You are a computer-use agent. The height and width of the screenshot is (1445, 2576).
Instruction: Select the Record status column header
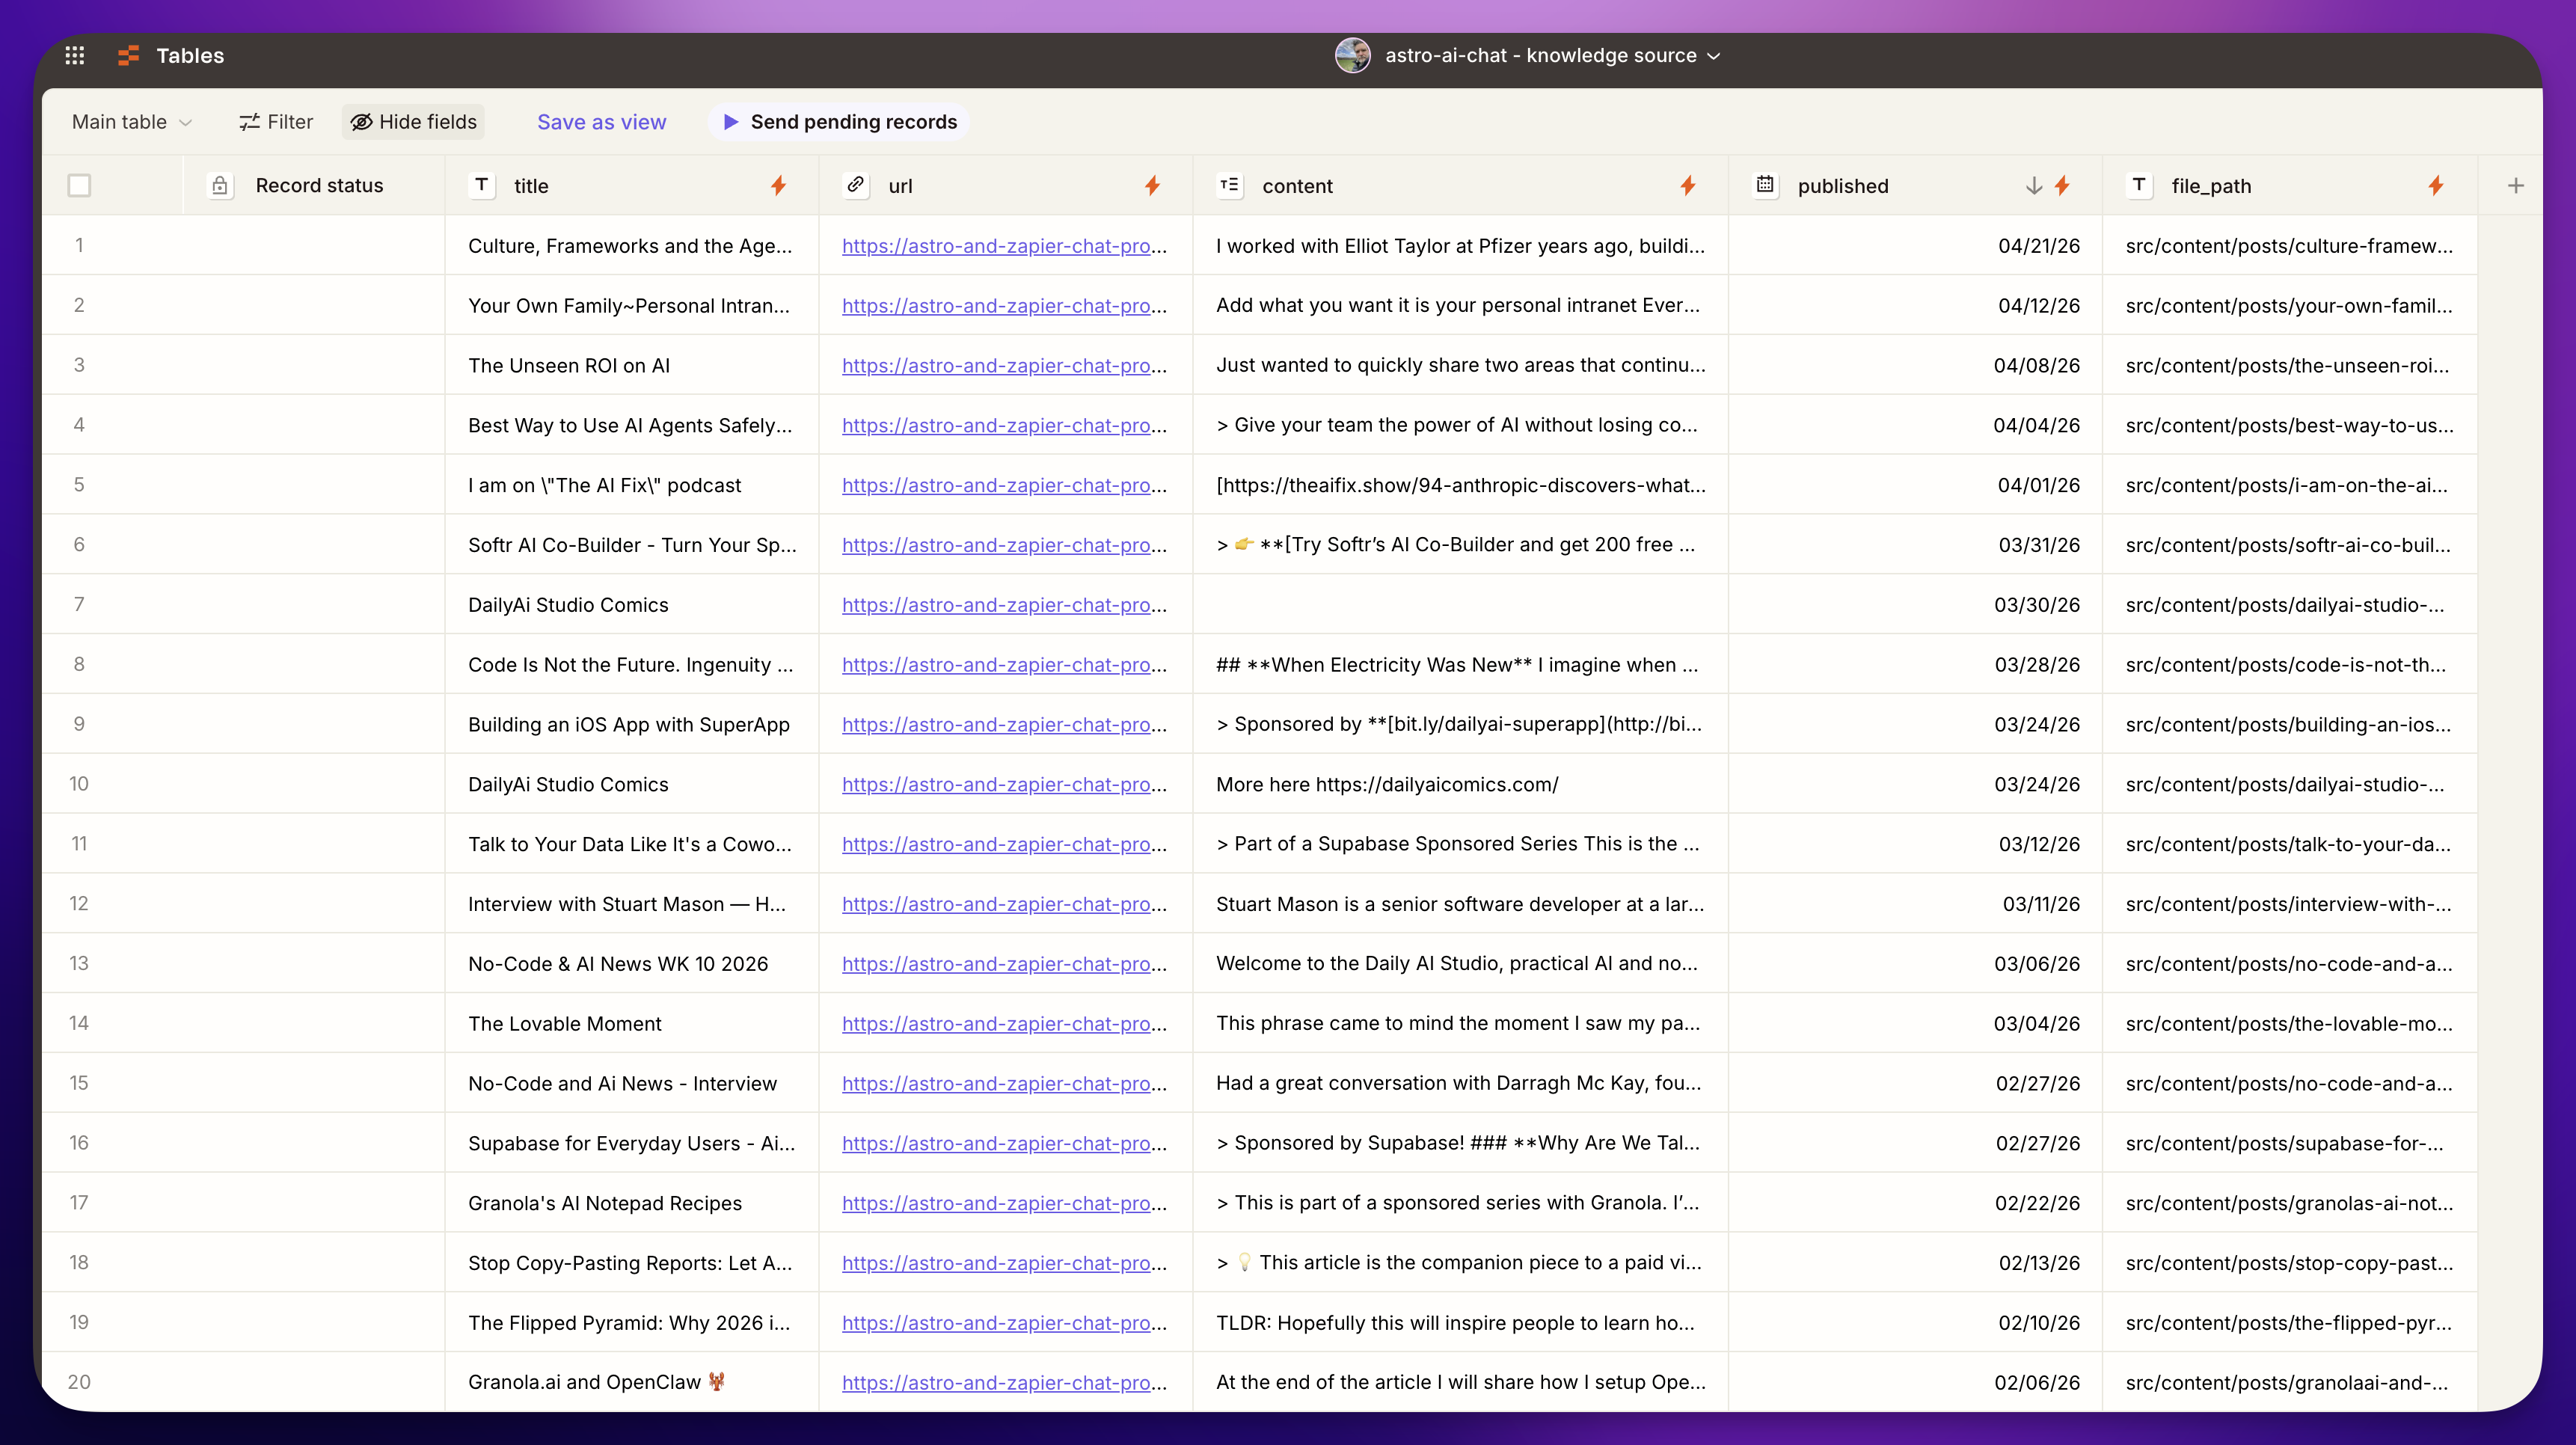pos(314,186)
